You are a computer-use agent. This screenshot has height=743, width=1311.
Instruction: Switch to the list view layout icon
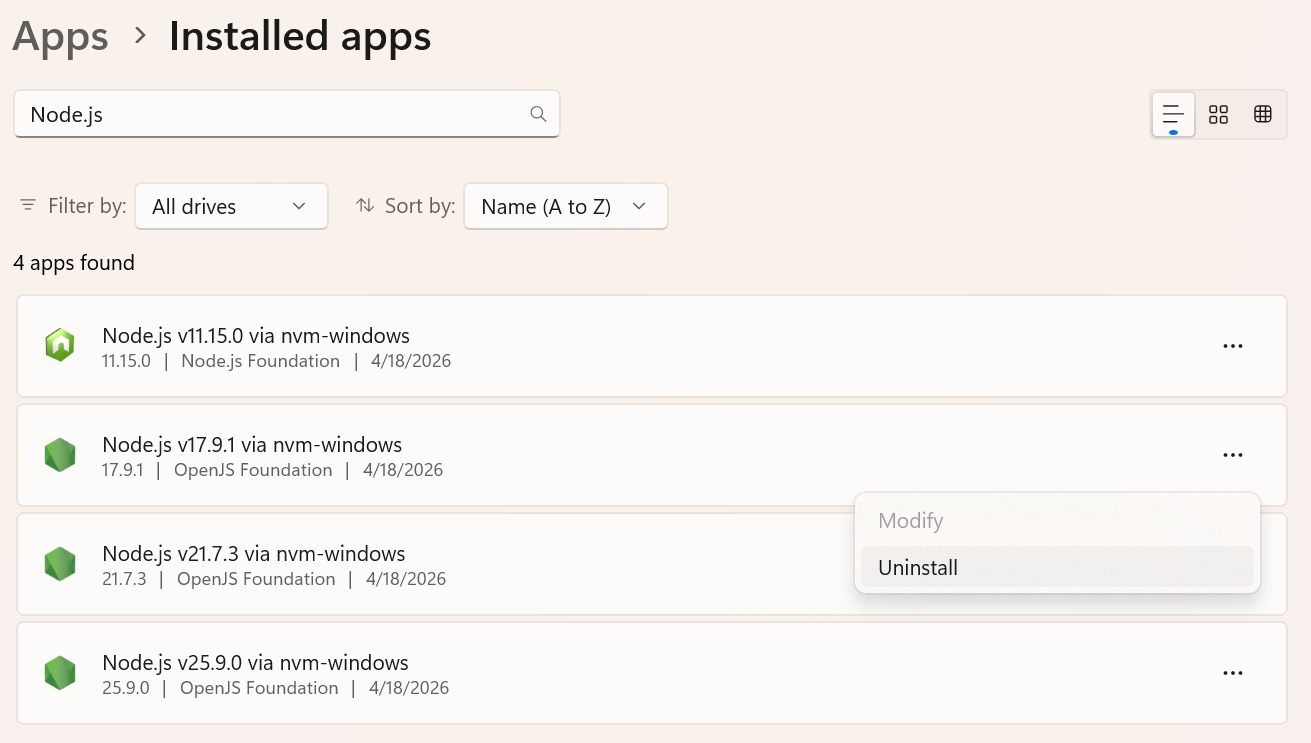(1173, 114)
